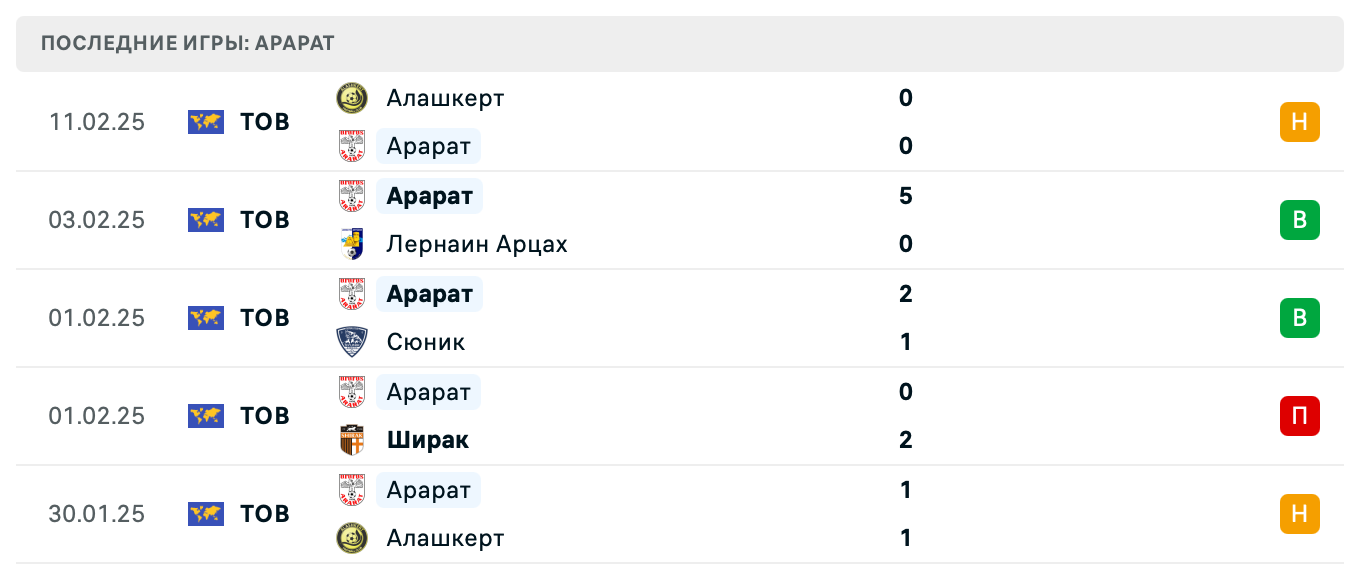Select the Лернаин Арцах team name
1360x584 pixels.
tap(477, 244)
